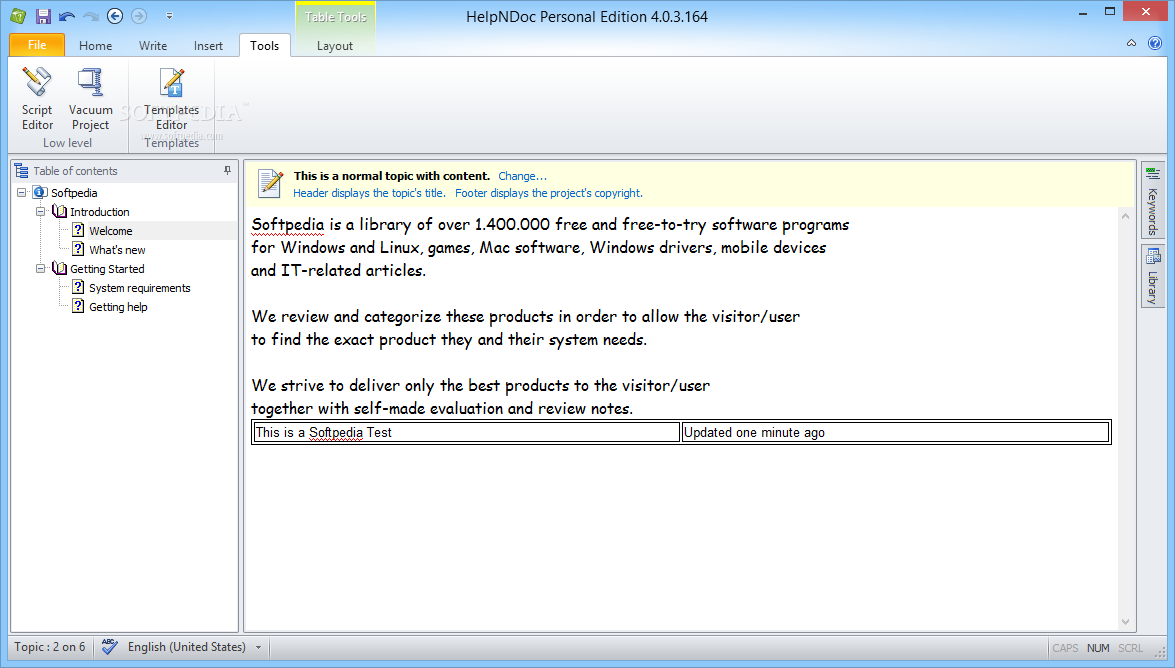The width and height of the screenshot is (1175, 668).
Task: Click the editor scrollbar down arrow
Action: [x=1125, y=622]
